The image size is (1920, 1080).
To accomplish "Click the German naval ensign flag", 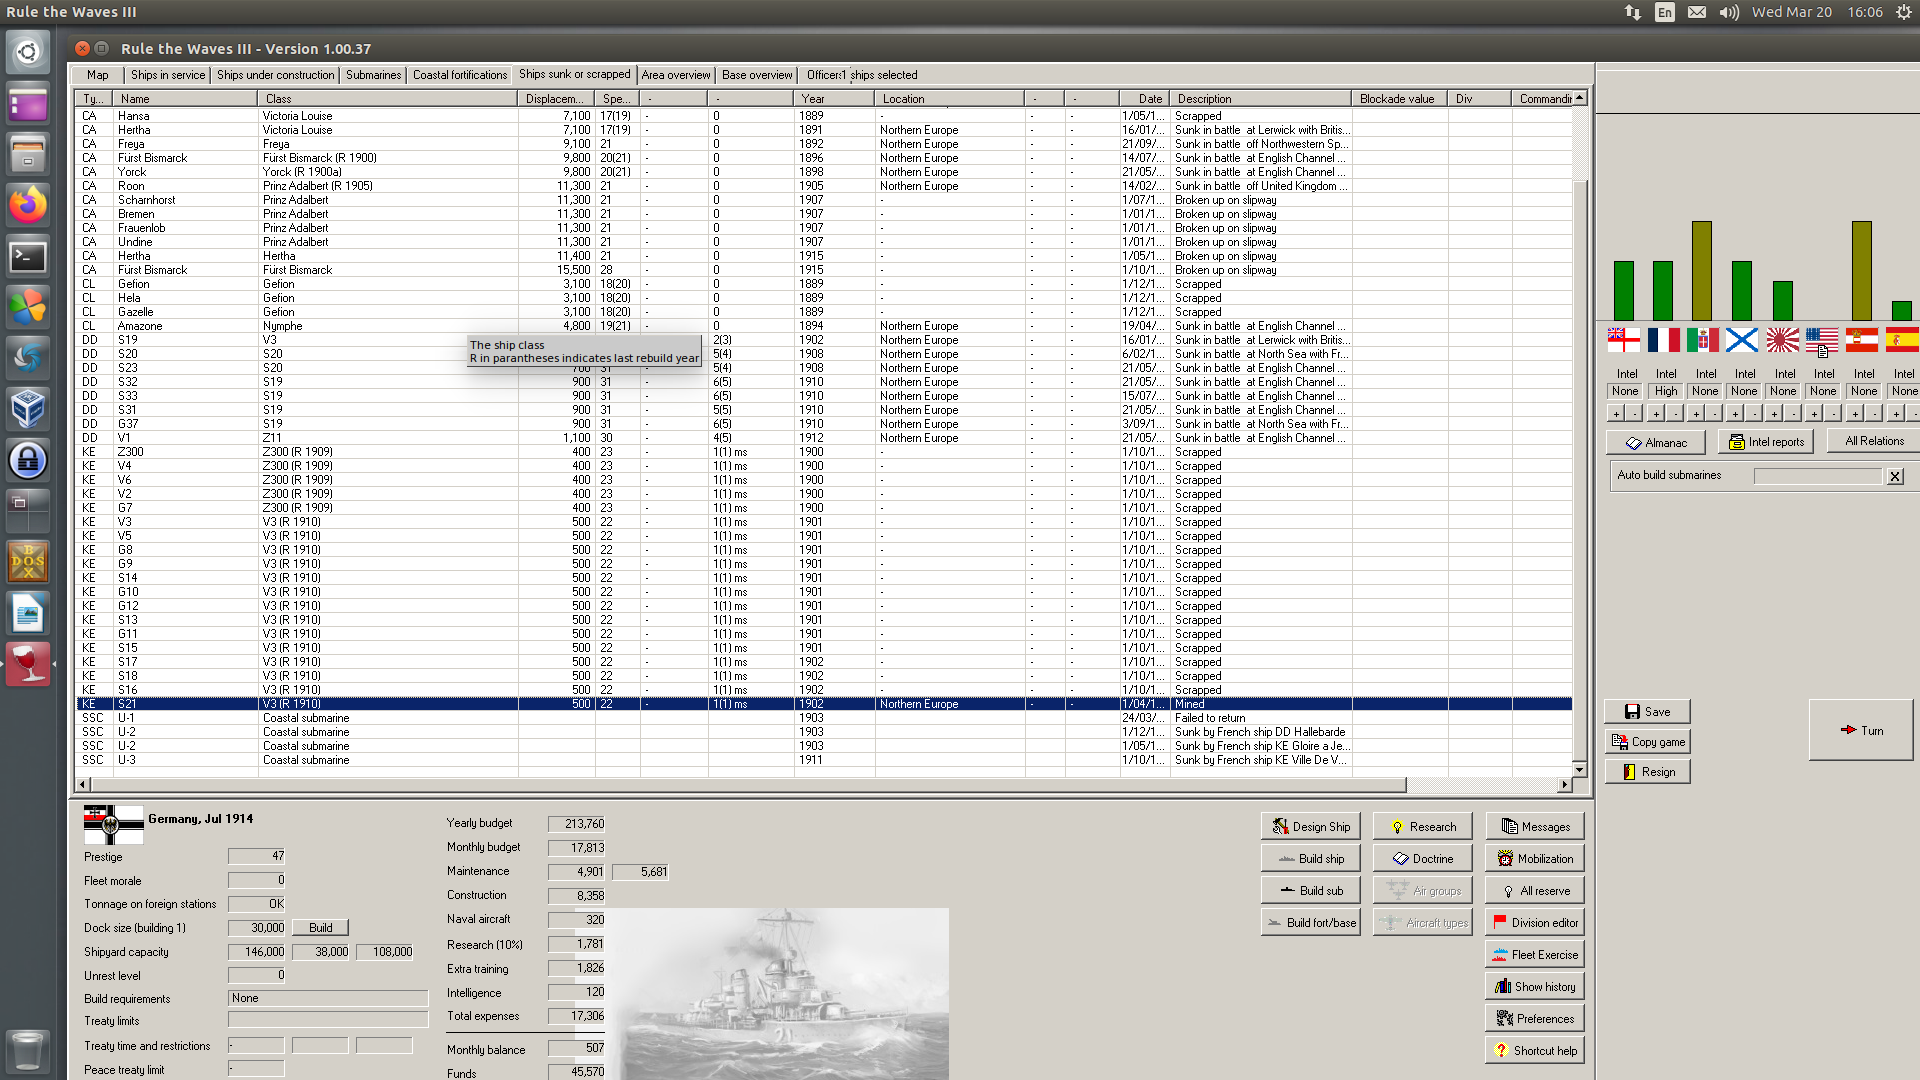I will [x=113, y=825].
